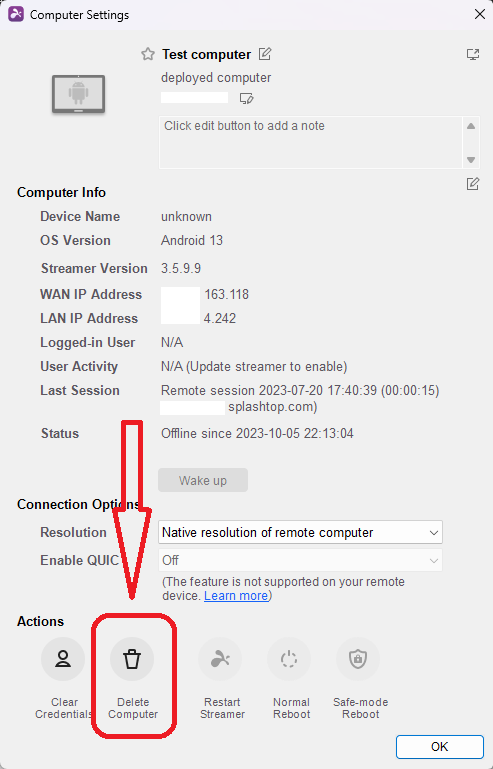Click the Restart Streamer icon

(x=220, y=659)
